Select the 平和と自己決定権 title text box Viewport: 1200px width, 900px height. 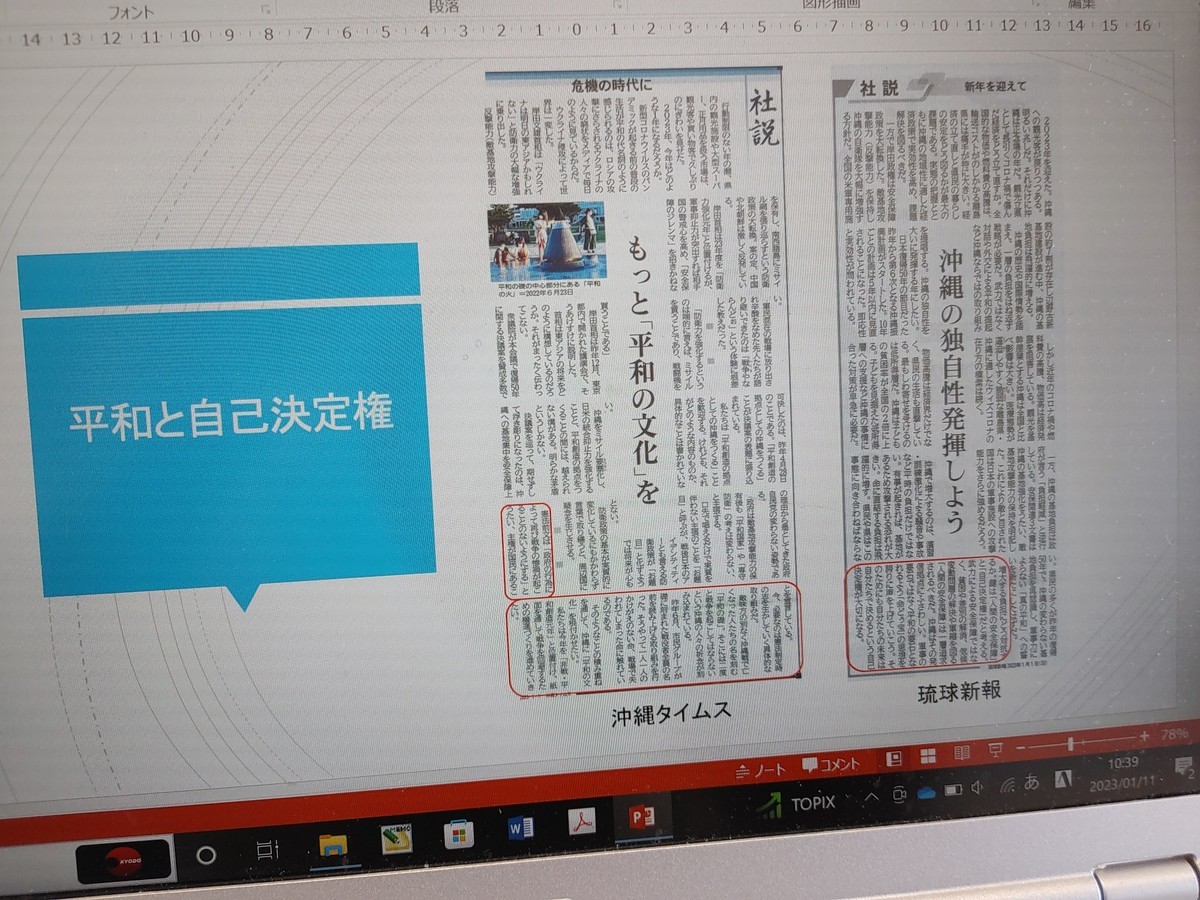[231, 418]
